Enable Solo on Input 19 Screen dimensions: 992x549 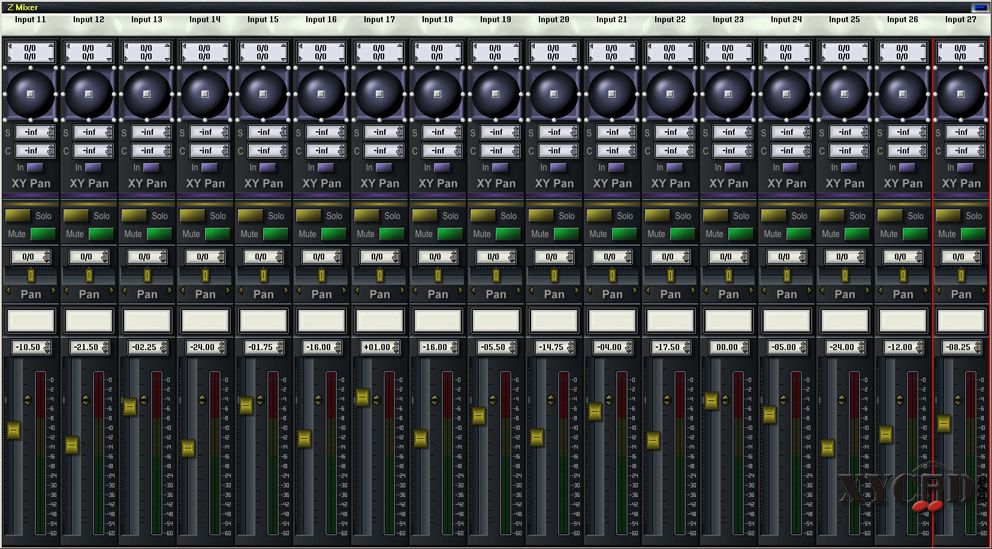coord(483,216)
